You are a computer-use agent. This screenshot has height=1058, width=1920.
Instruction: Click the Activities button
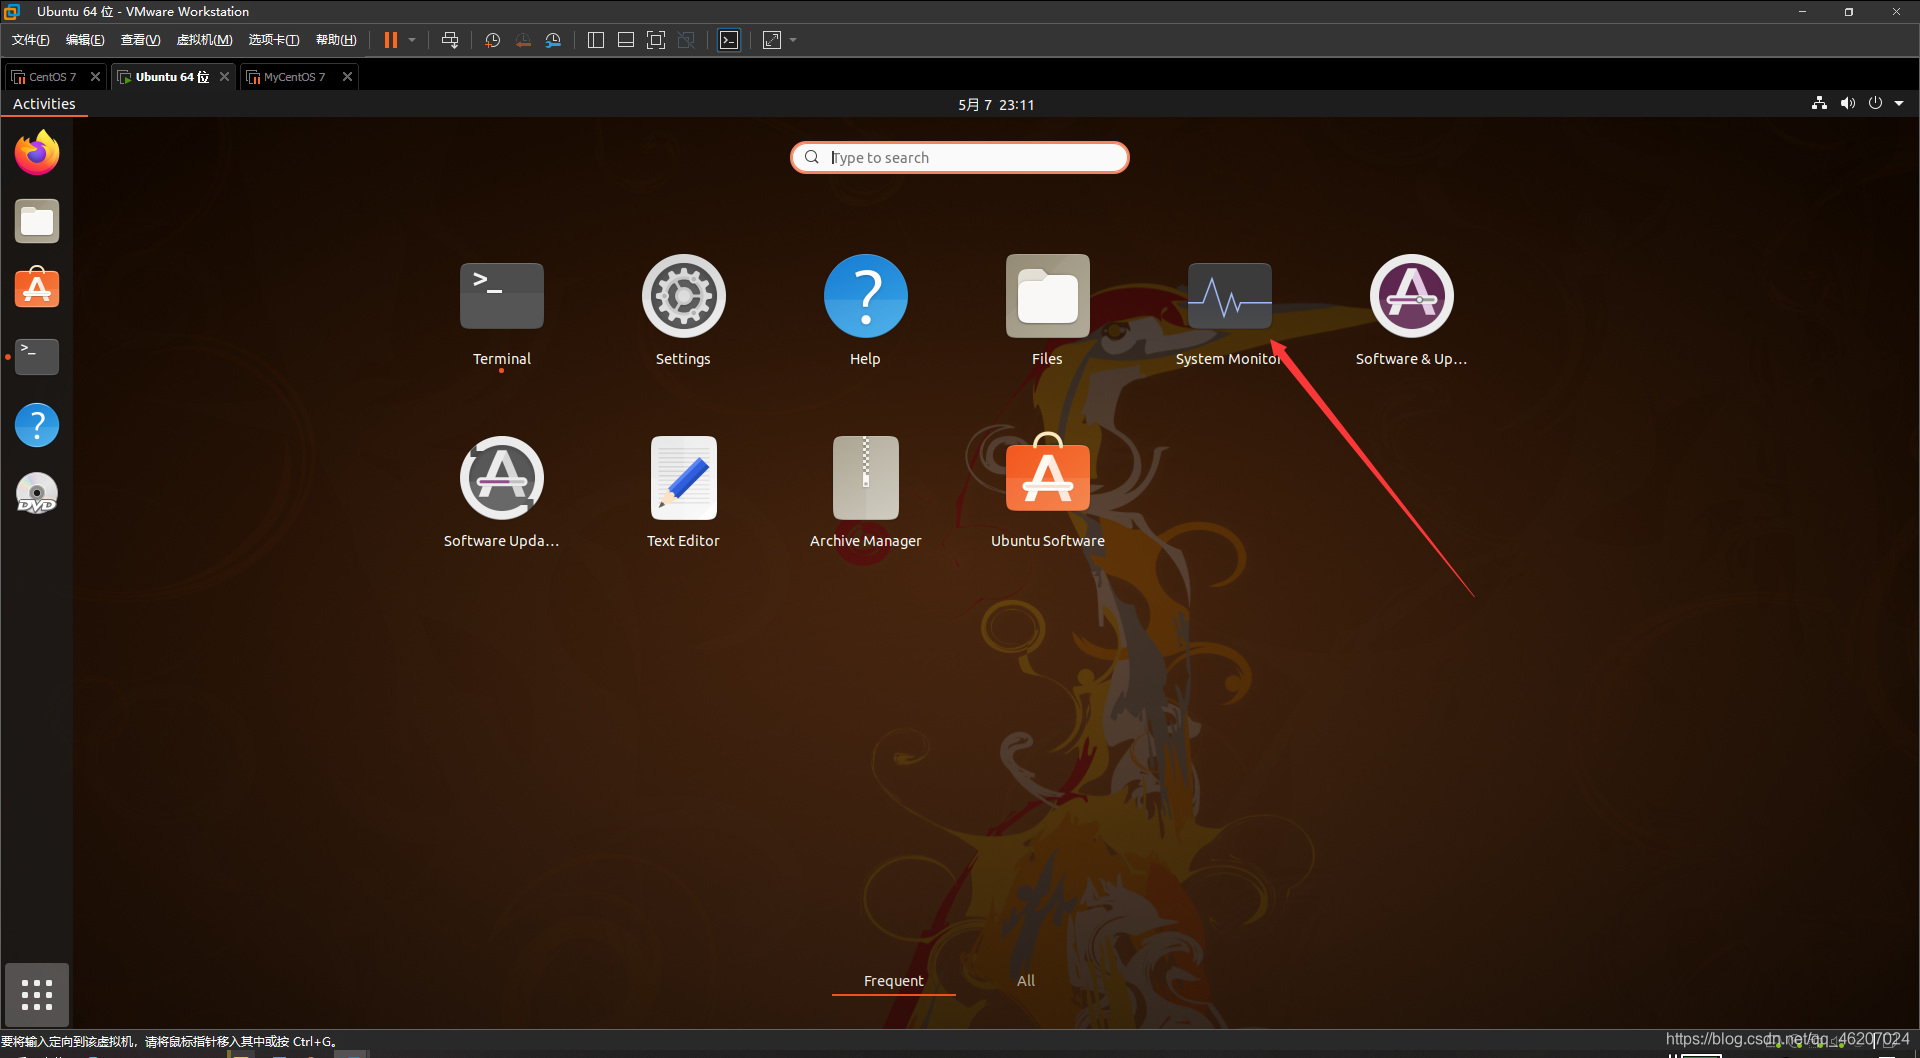(x=44, y=103)
